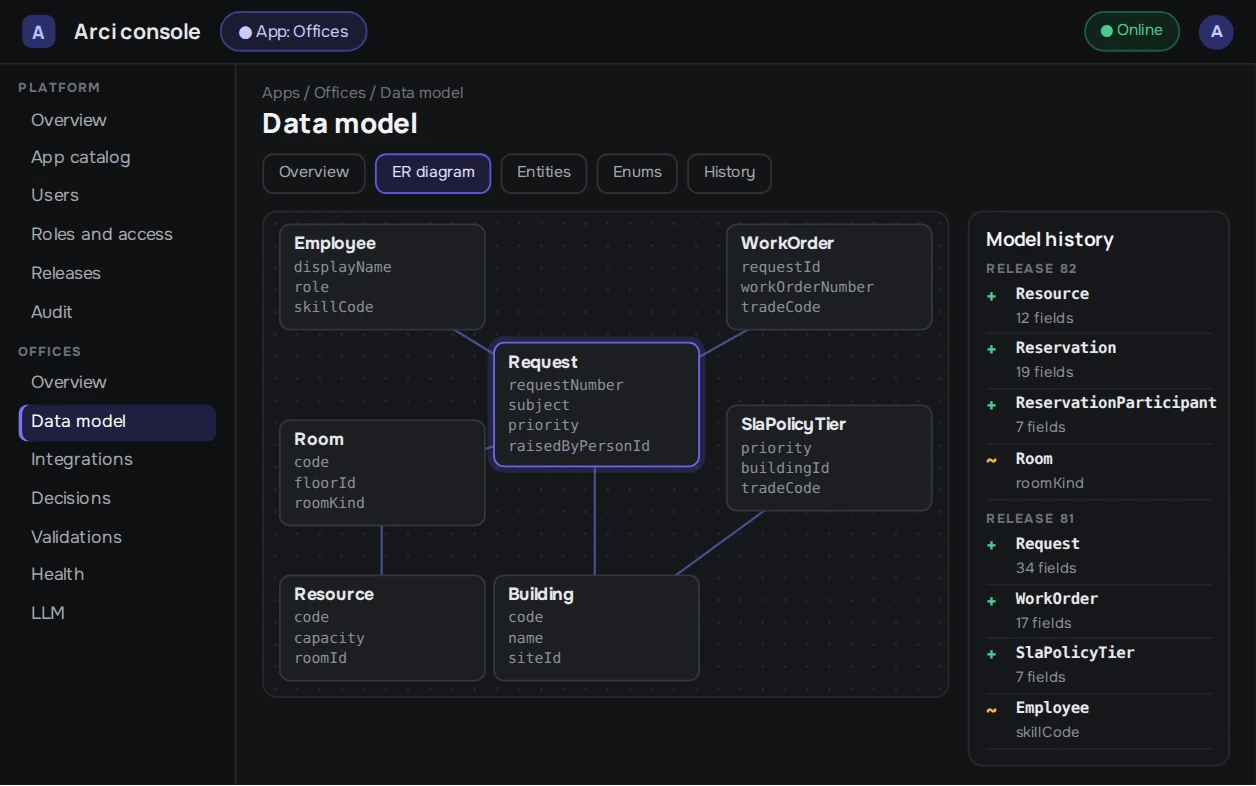The width and height of the screenshot is (1256, 786).
Task: Open Resource entry in Model history
Action: click(1098, 306)
